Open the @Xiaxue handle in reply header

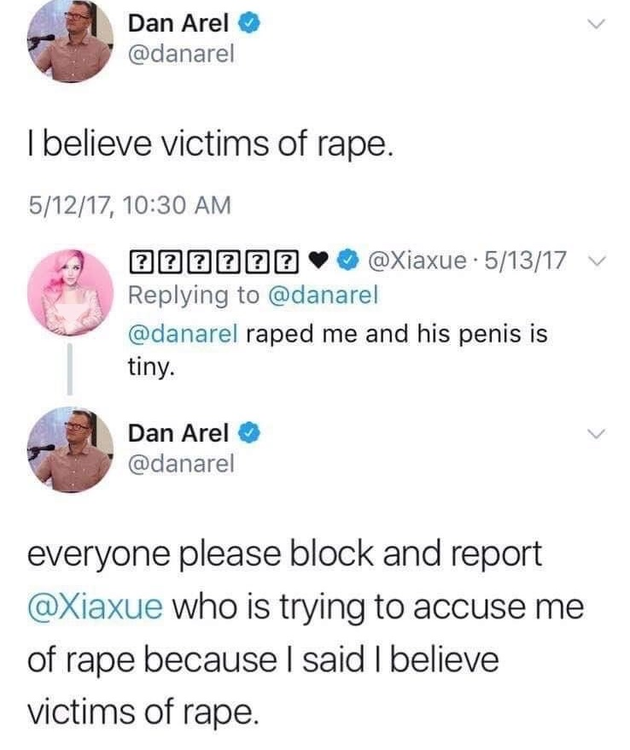click(417, 260)
